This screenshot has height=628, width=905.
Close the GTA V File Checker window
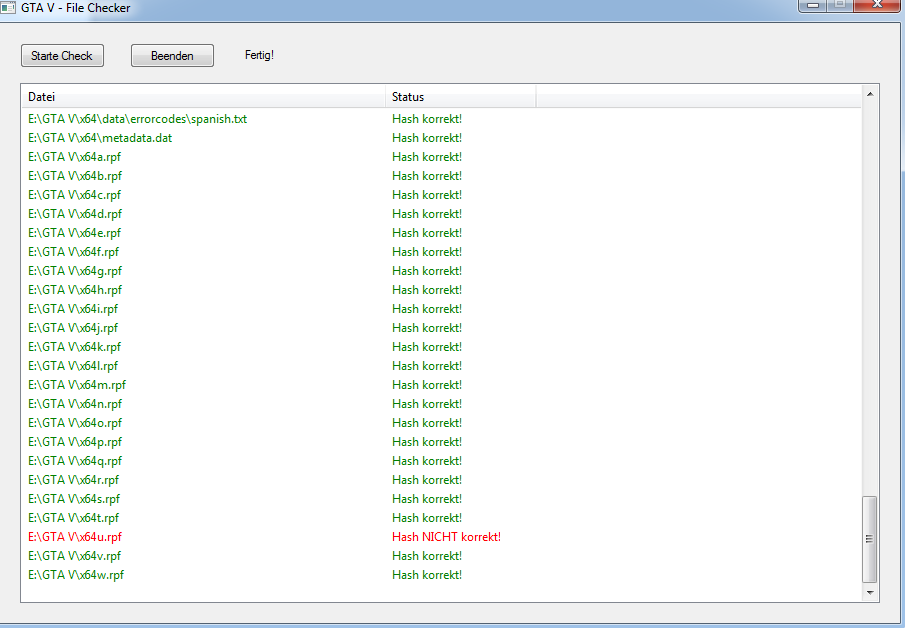pos(877,5)
